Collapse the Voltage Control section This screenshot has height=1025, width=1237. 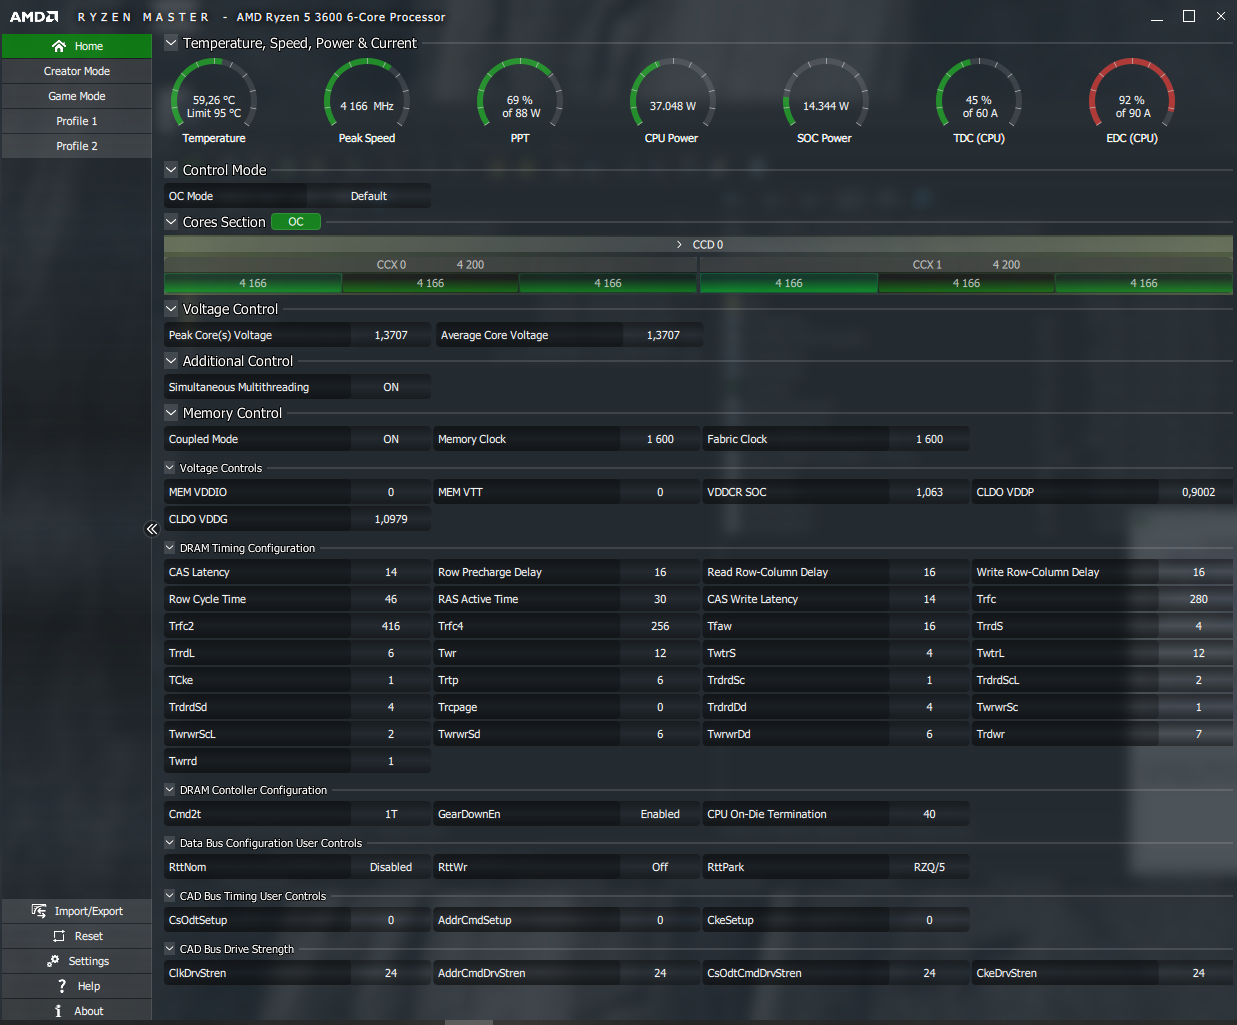(171, 309)
